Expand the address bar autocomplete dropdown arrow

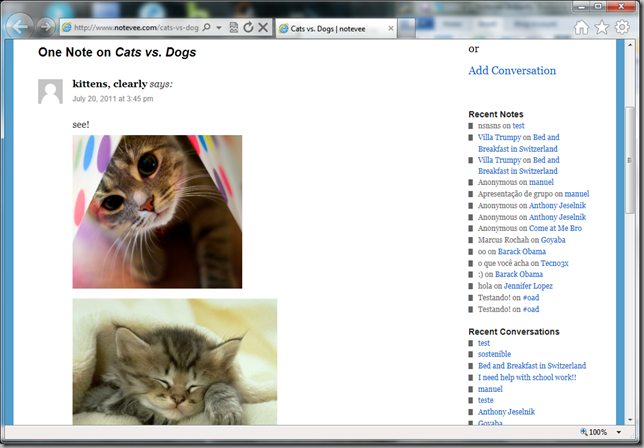(x=217, y=28)
